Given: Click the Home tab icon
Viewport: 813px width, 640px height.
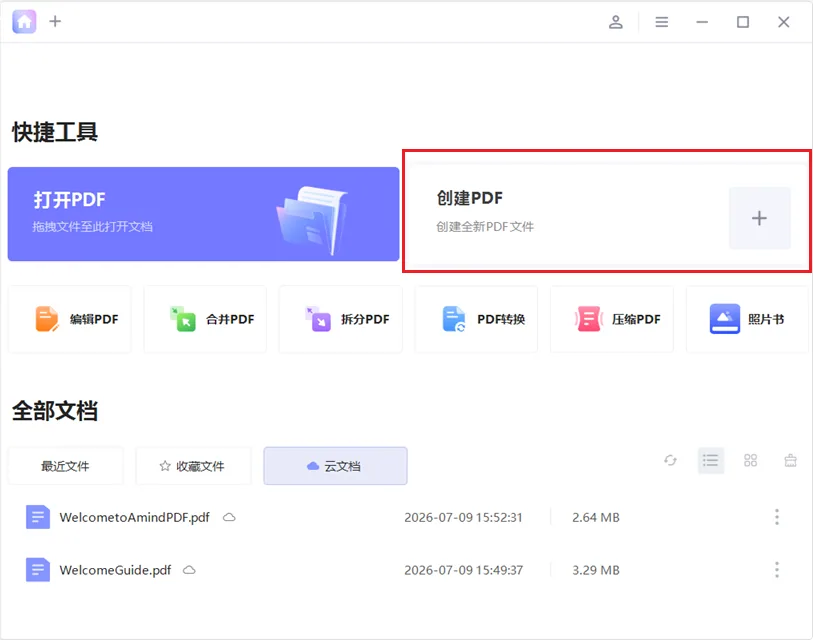Looking at the screenshot, I should pyautogui.click(x=24, y=22).
